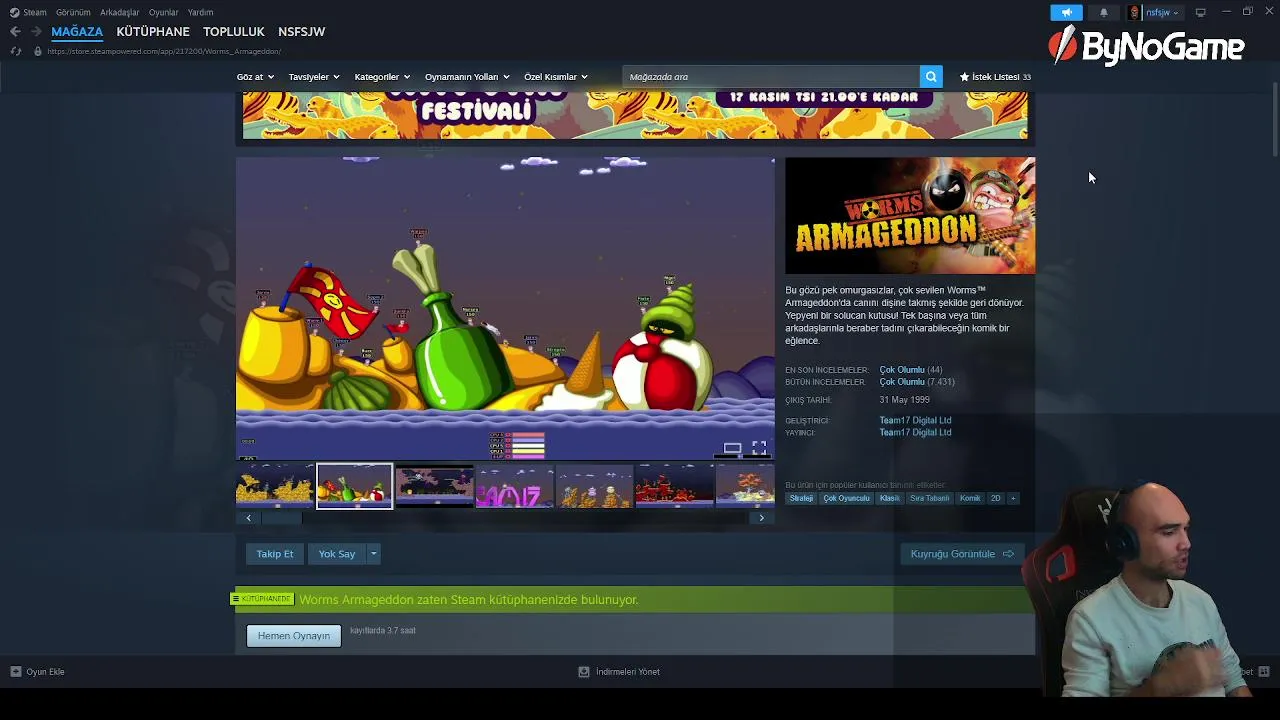Open announcements via the megaphone icon
Image resolution: width=1280 pixels, height=720 pixels.
(x=1066, y=12)
